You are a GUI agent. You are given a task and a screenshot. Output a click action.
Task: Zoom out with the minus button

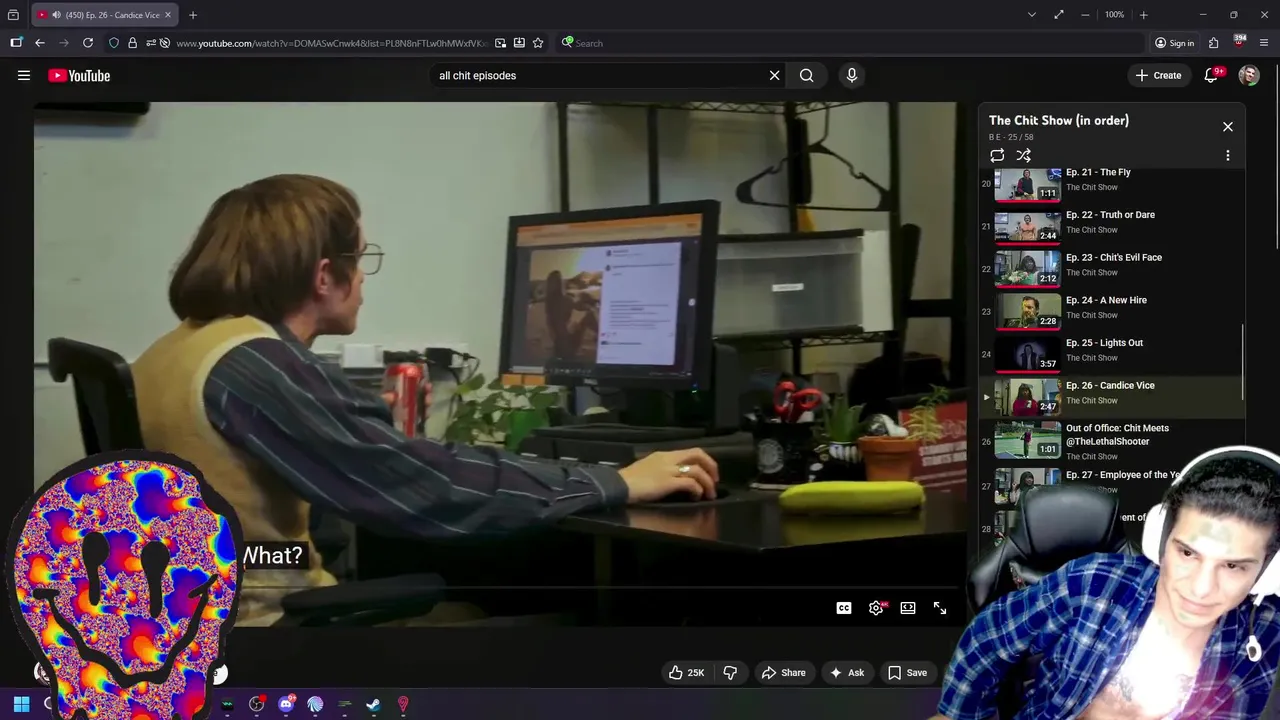1085,15
